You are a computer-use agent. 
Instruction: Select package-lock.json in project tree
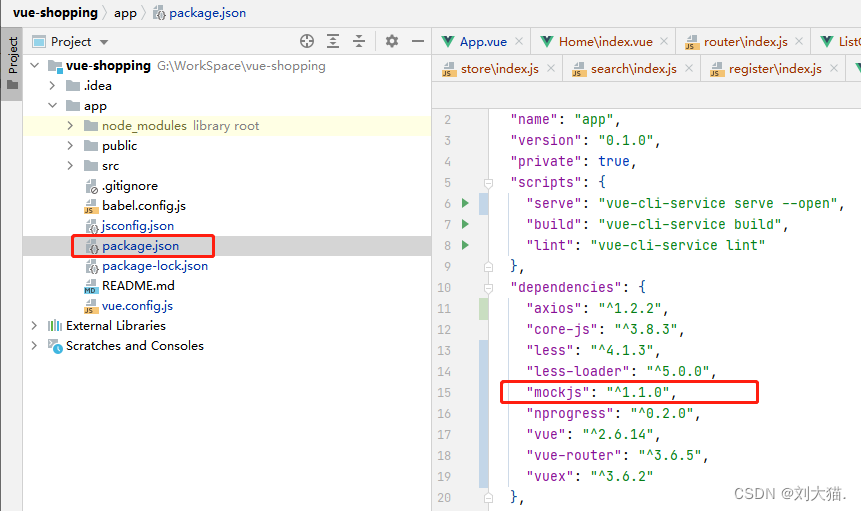(x=146, y=266)
